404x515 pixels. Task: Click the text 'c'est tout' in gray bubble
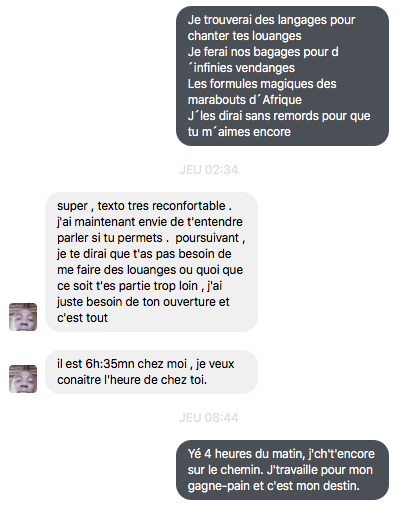click(82, 318)
